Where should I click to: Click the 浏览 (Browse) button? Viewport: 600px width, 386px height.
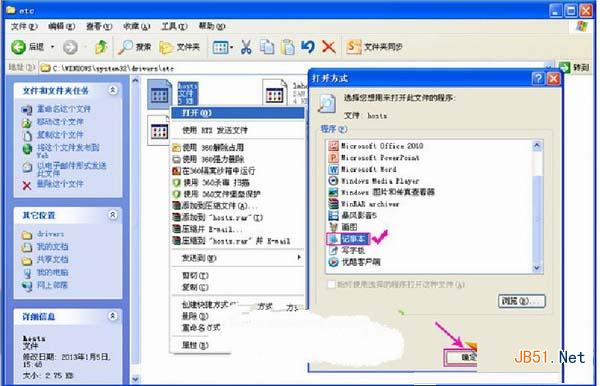pos(522,301)
